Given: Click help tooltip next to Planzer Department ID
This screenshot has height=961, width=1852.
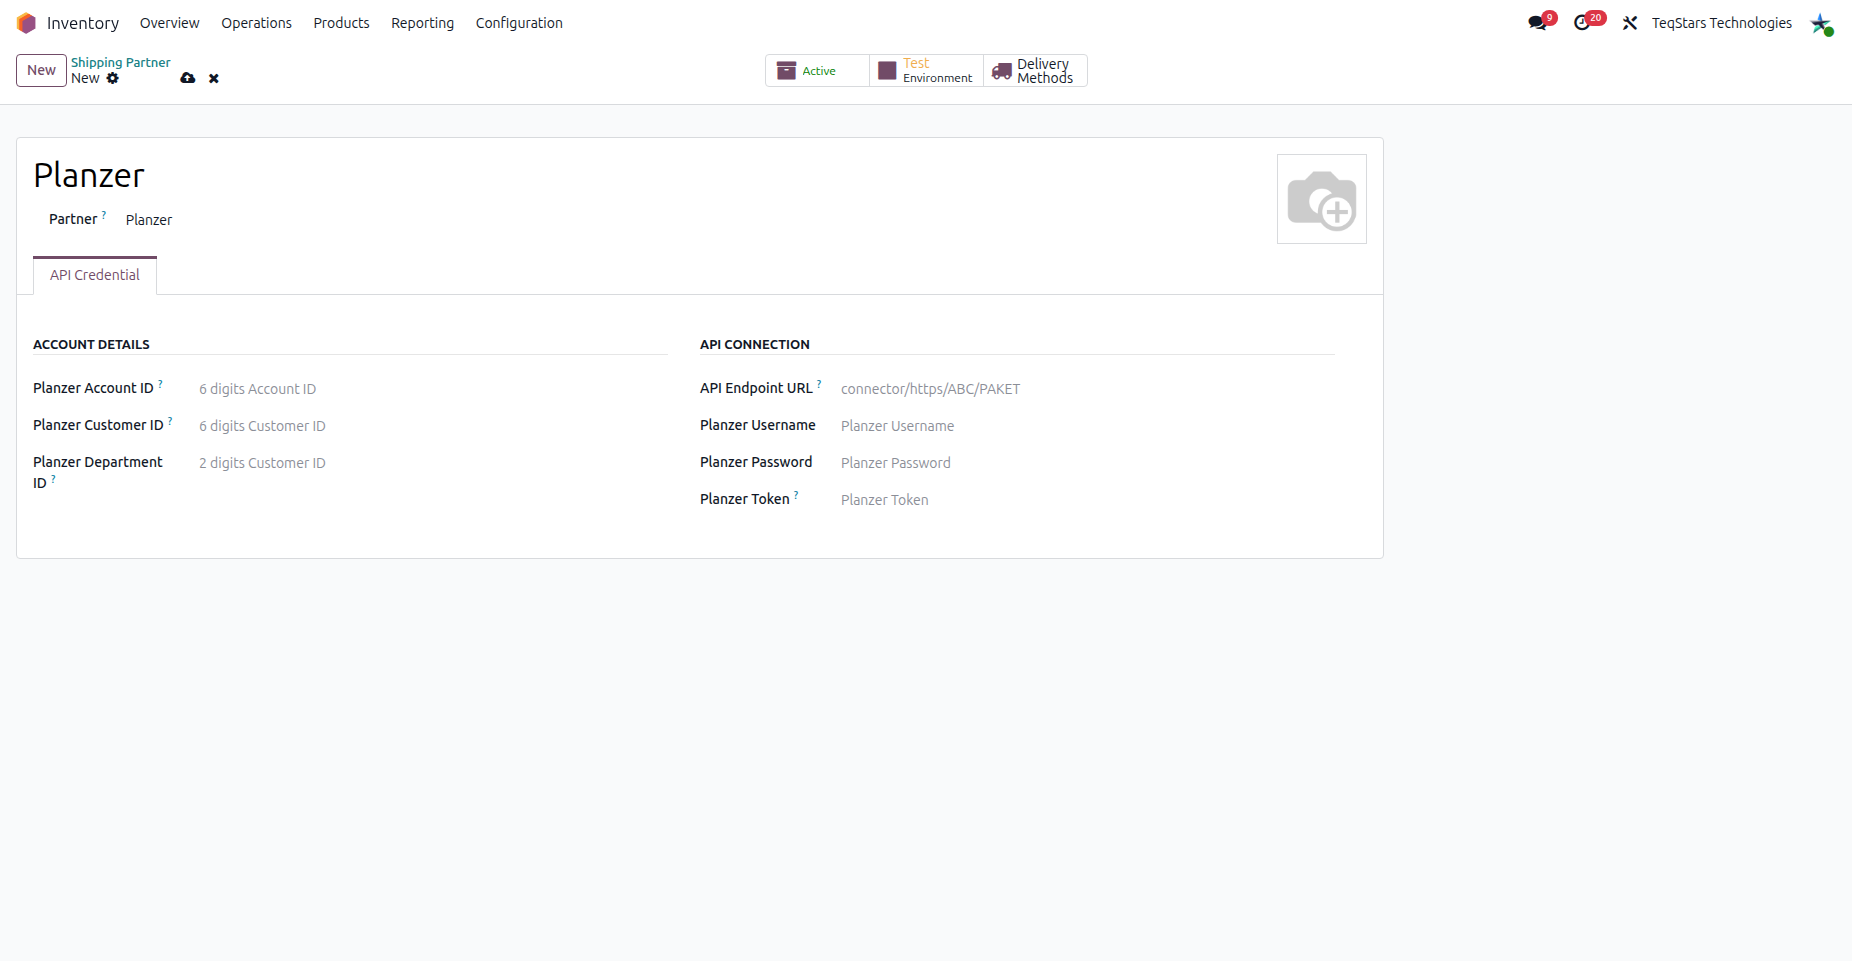Looking at the screenshot, I should [x=53, y=478].
